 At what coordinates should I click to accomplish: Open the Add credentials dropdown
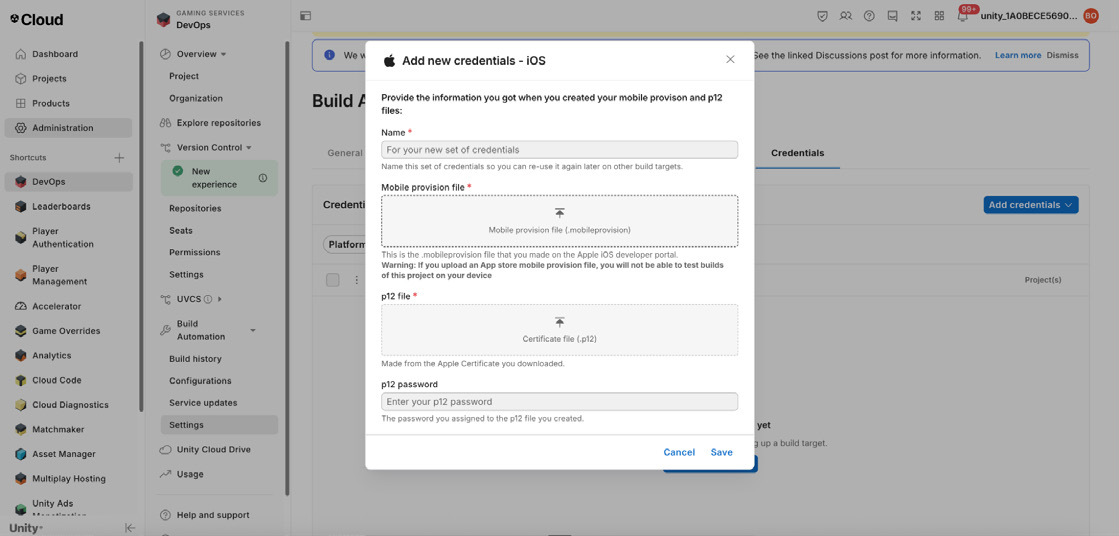click(1031, 205)
